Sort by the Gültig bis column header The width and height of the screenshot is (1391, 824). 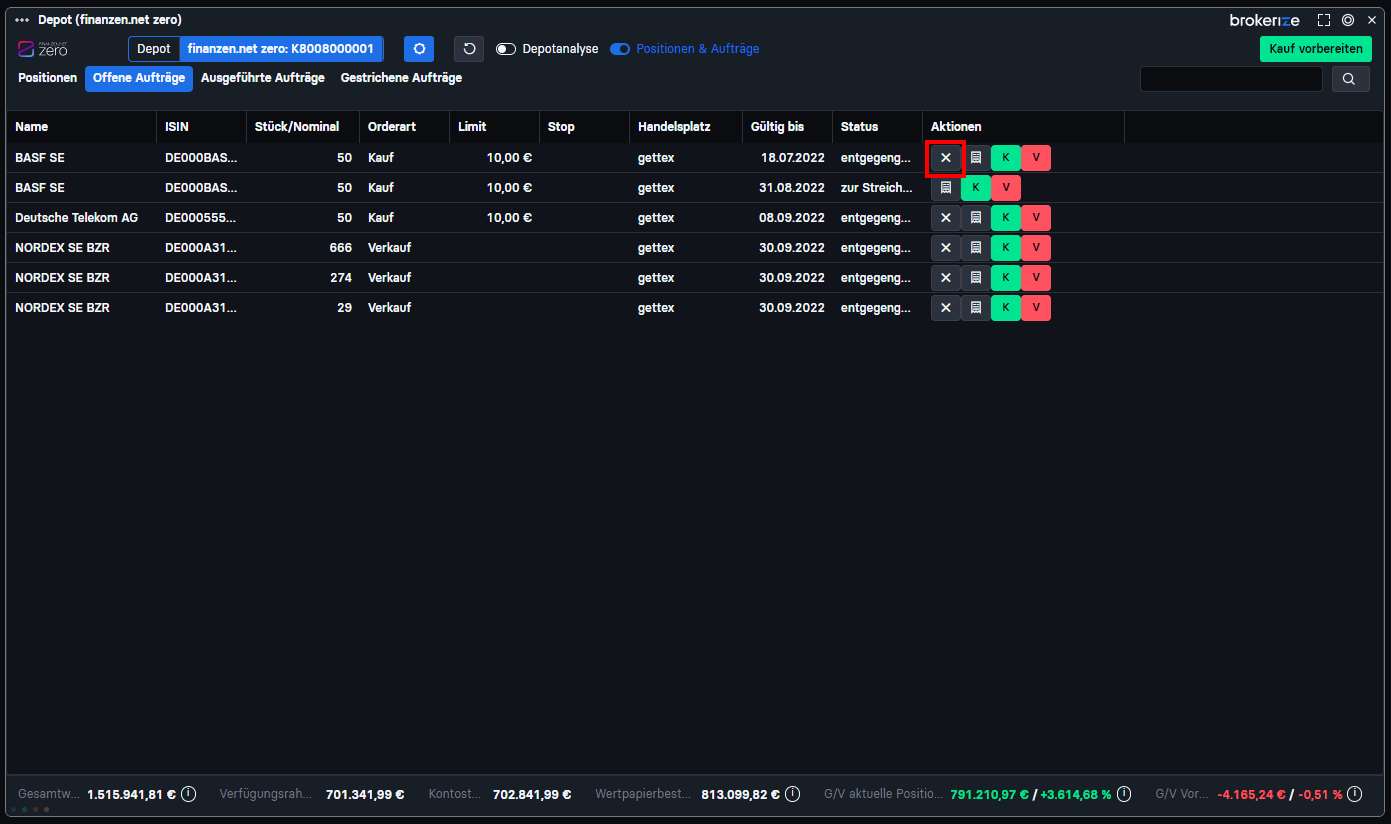[788, 127]
